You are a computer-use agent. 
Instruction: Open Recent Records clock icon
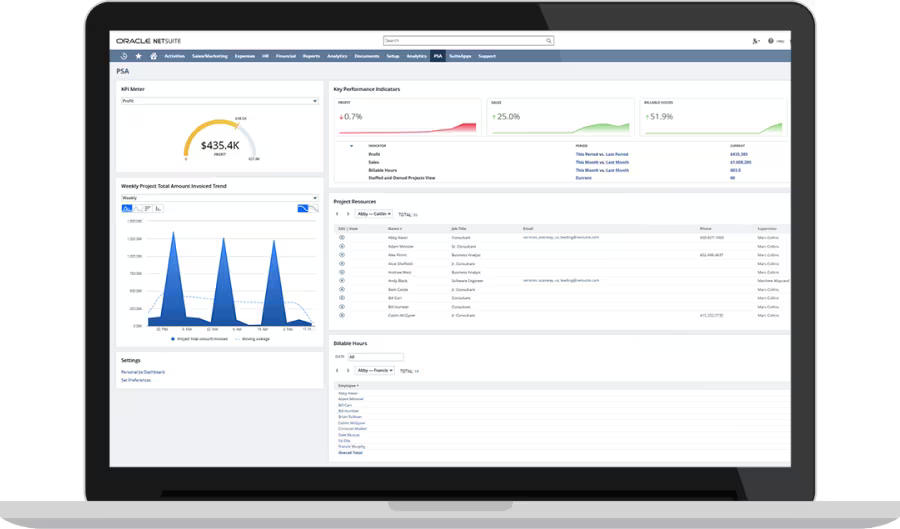(124, 56)
